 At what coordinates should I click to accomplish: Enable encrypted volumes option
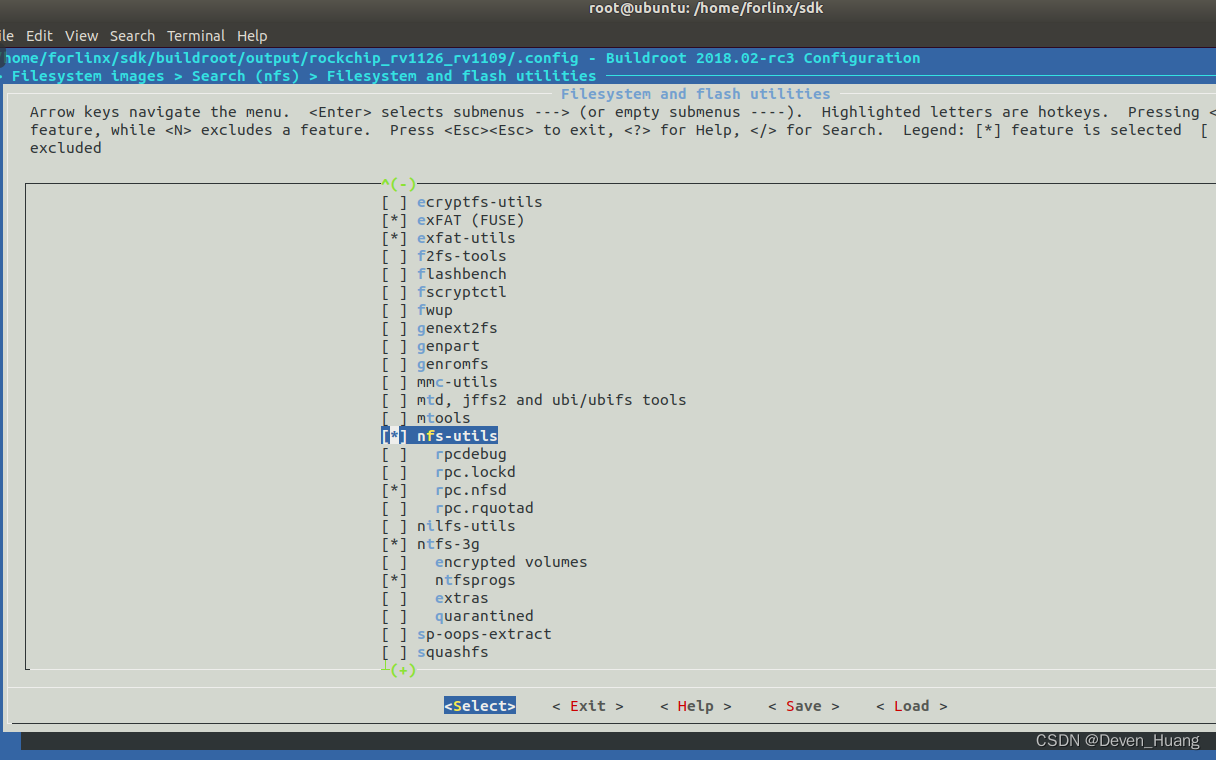pyautogui.click(x=394, y=562)
